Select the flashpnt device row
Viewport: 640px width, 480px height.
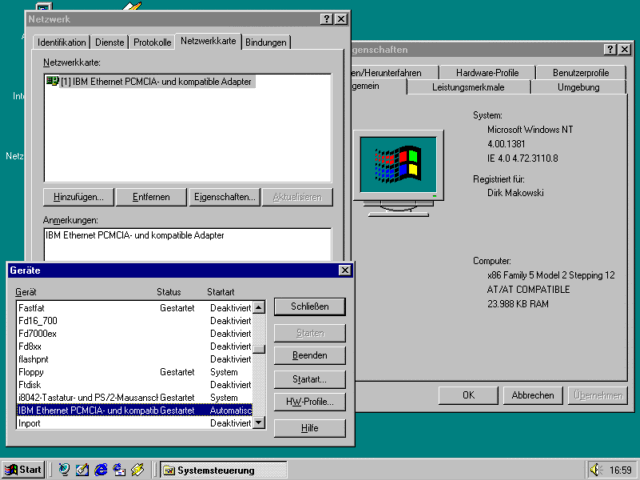coord(135,359)
